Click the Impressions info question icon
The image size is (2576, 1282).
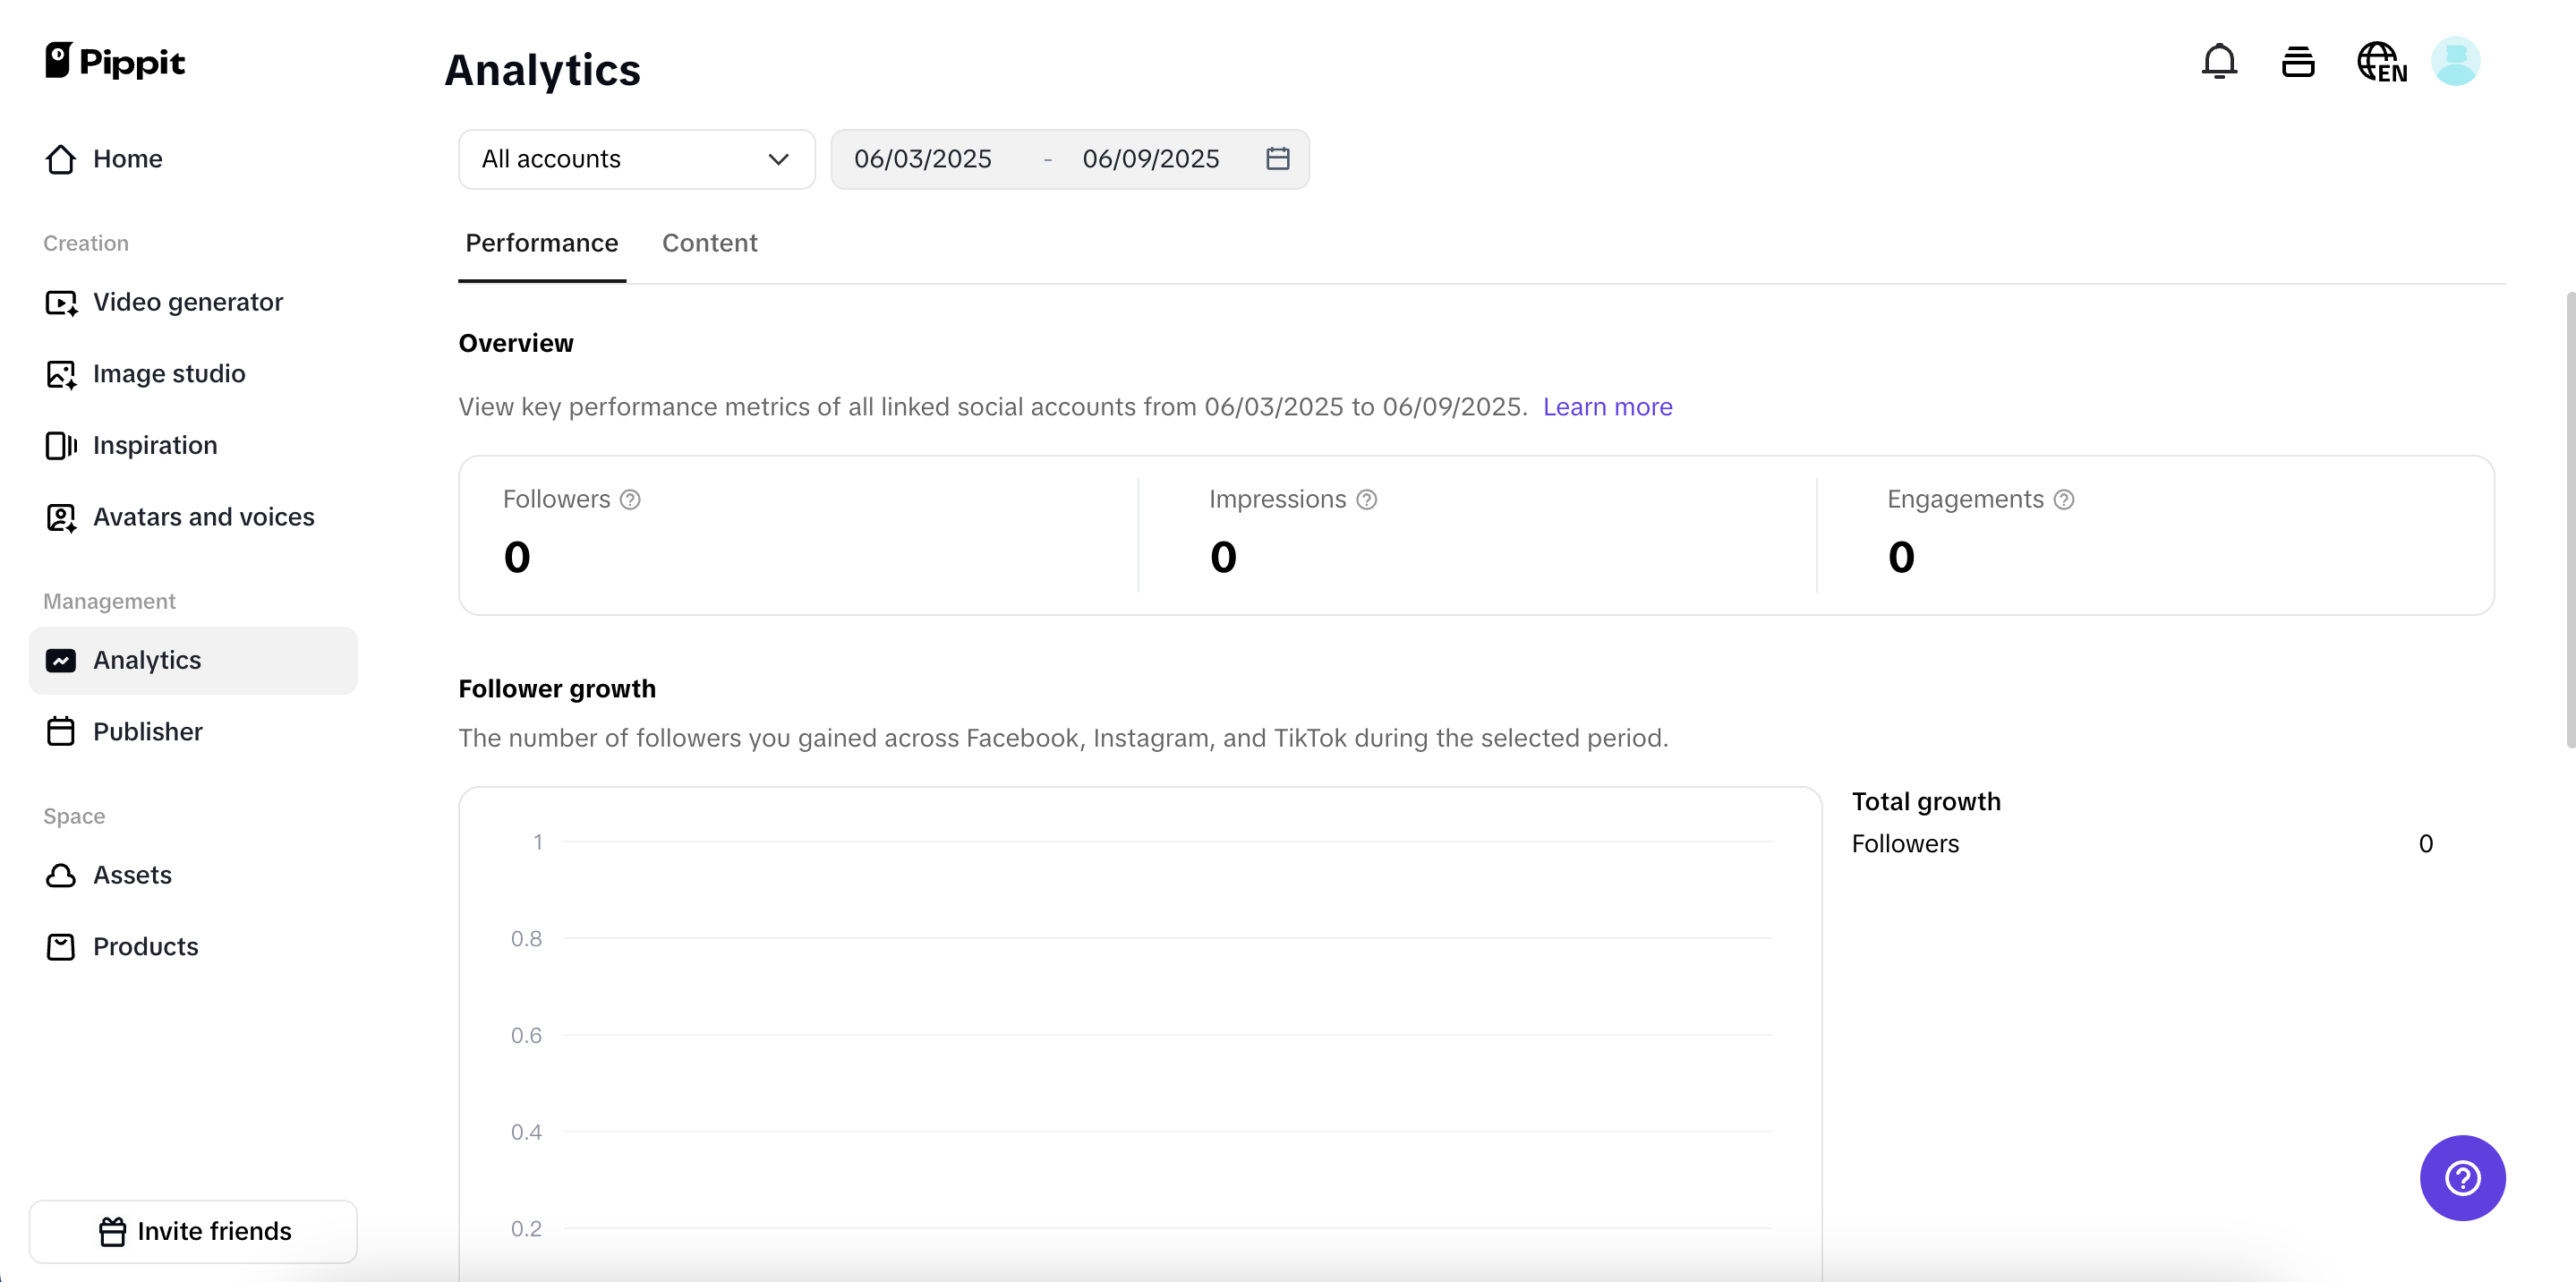coord(1366,499)
